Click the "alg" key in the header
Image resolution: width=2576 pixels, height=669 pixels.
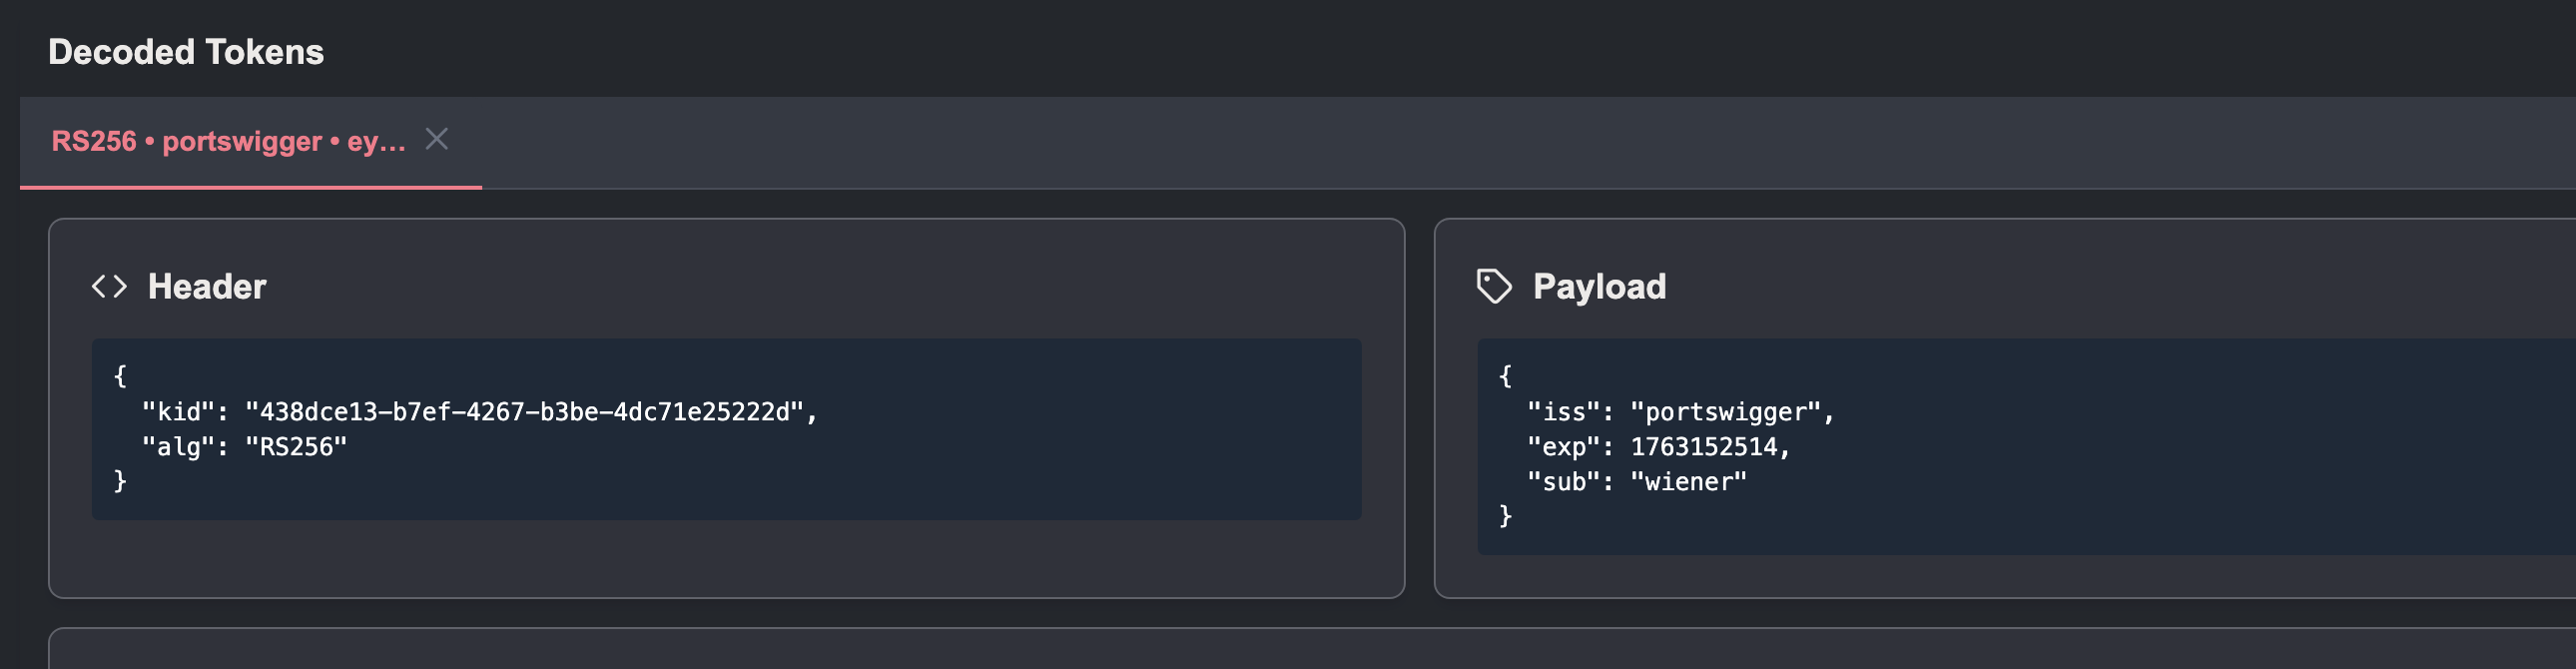178,447
